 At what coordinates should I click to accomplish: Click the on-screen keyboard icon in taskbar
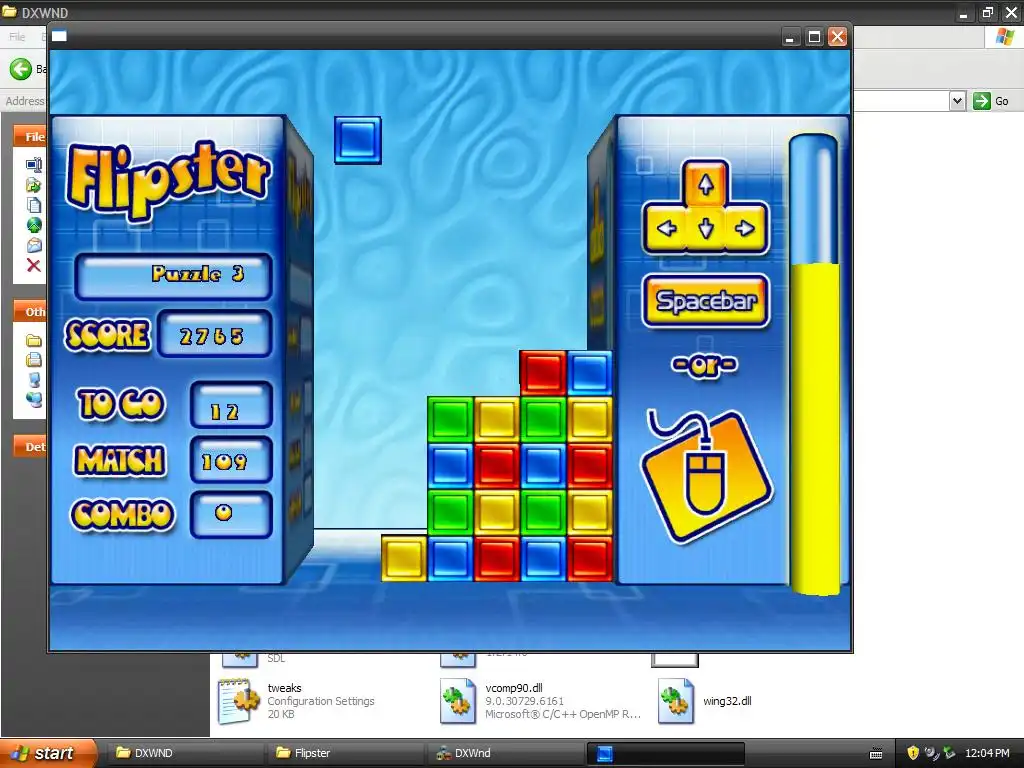click(x=876, y=754)
